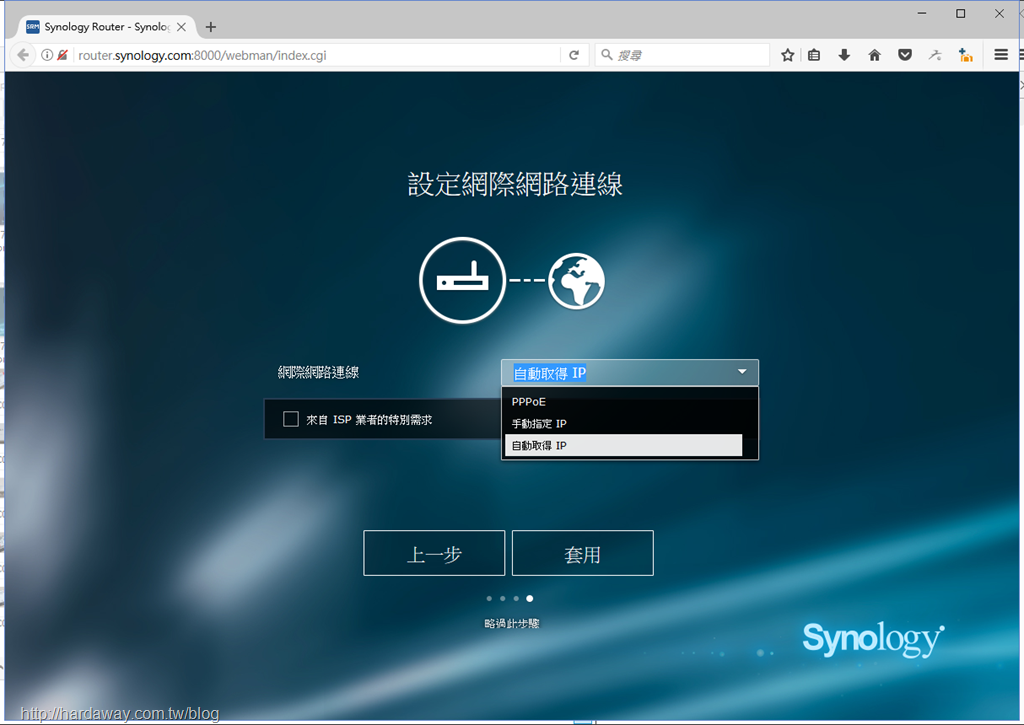Click the globe internet illustration icon
Image resolution: width=1024 pixels, height=725 pixels.
click(577, 281)
